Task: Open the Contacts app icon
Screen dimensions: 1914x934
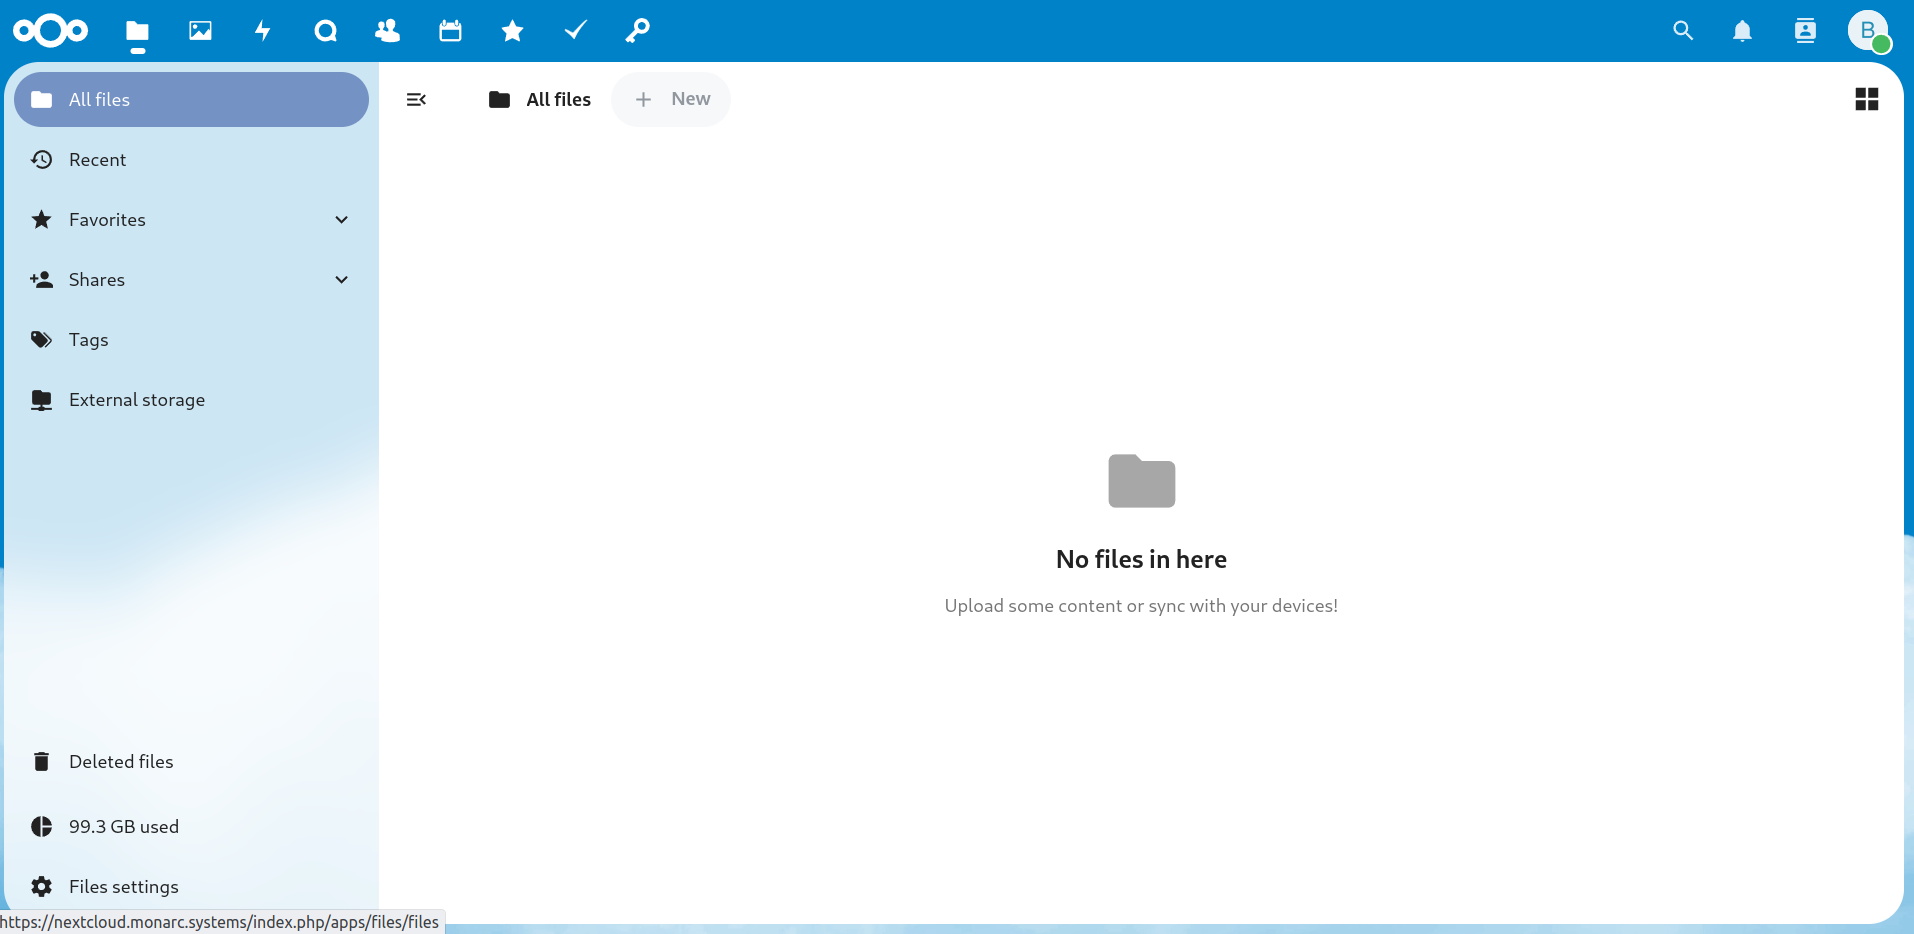Action: pyautogui.click(x=388, y=31)
